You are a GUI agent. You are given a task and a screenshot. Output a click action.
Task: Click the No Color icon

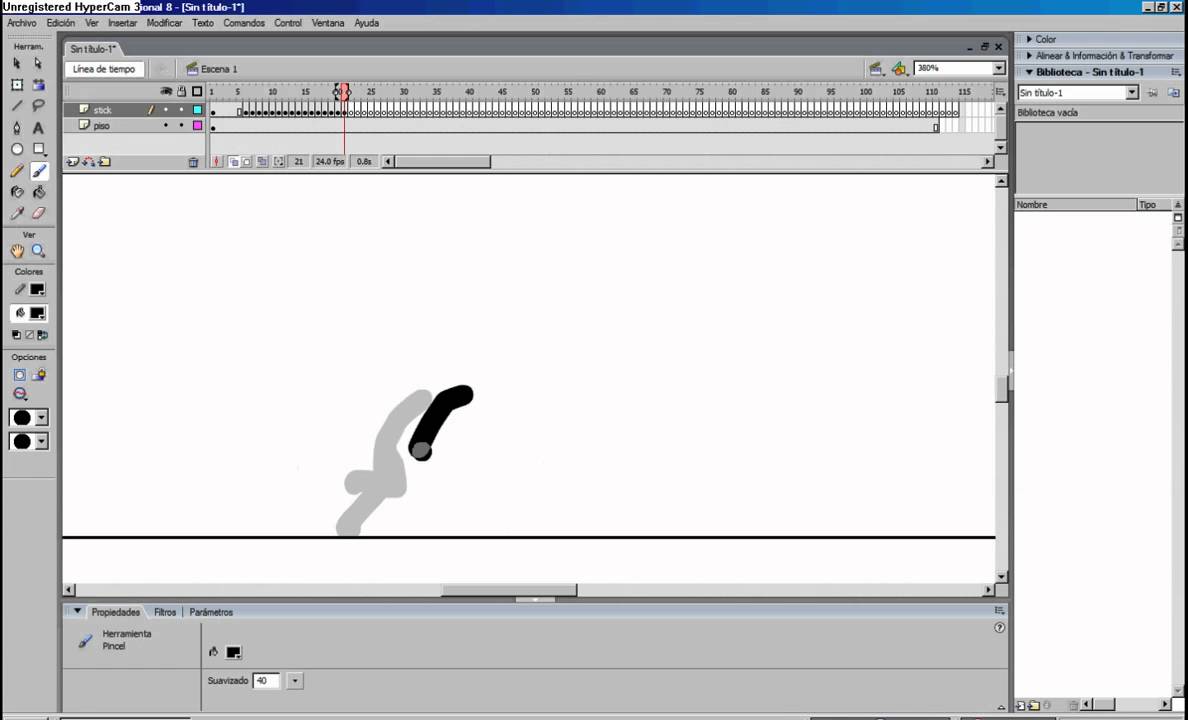pyautogui.click(x=30, y=334)
